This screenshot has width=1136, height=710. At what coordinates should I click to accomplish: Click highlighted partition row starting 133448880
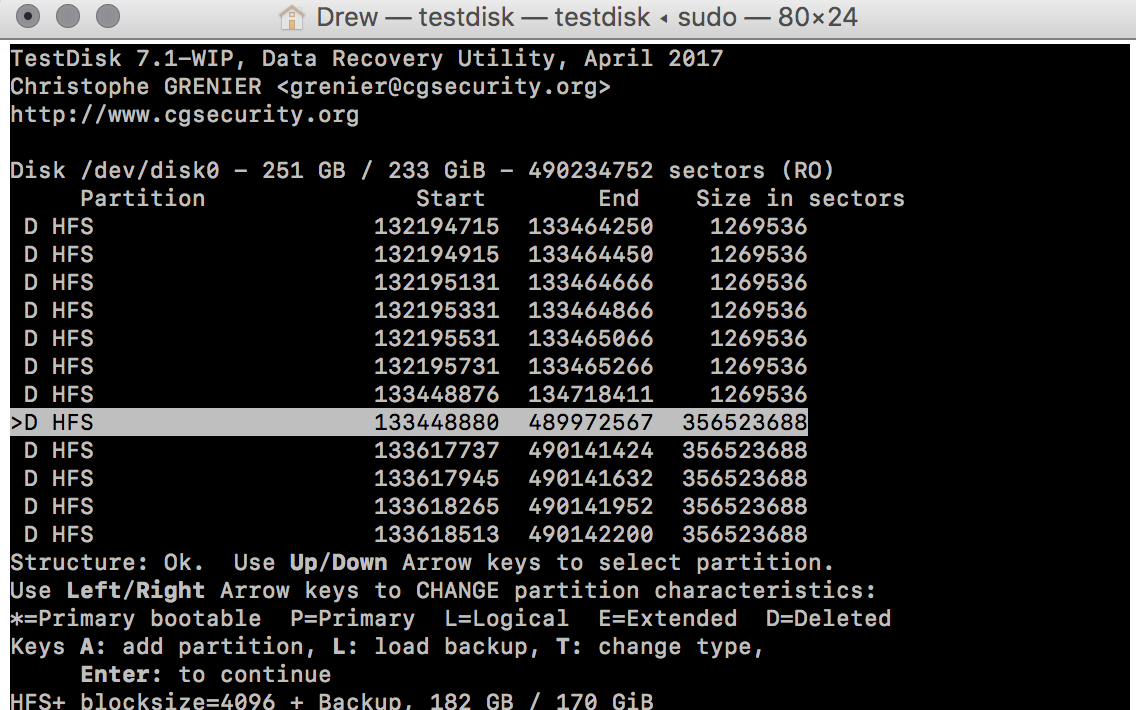(x=409, y=422)
